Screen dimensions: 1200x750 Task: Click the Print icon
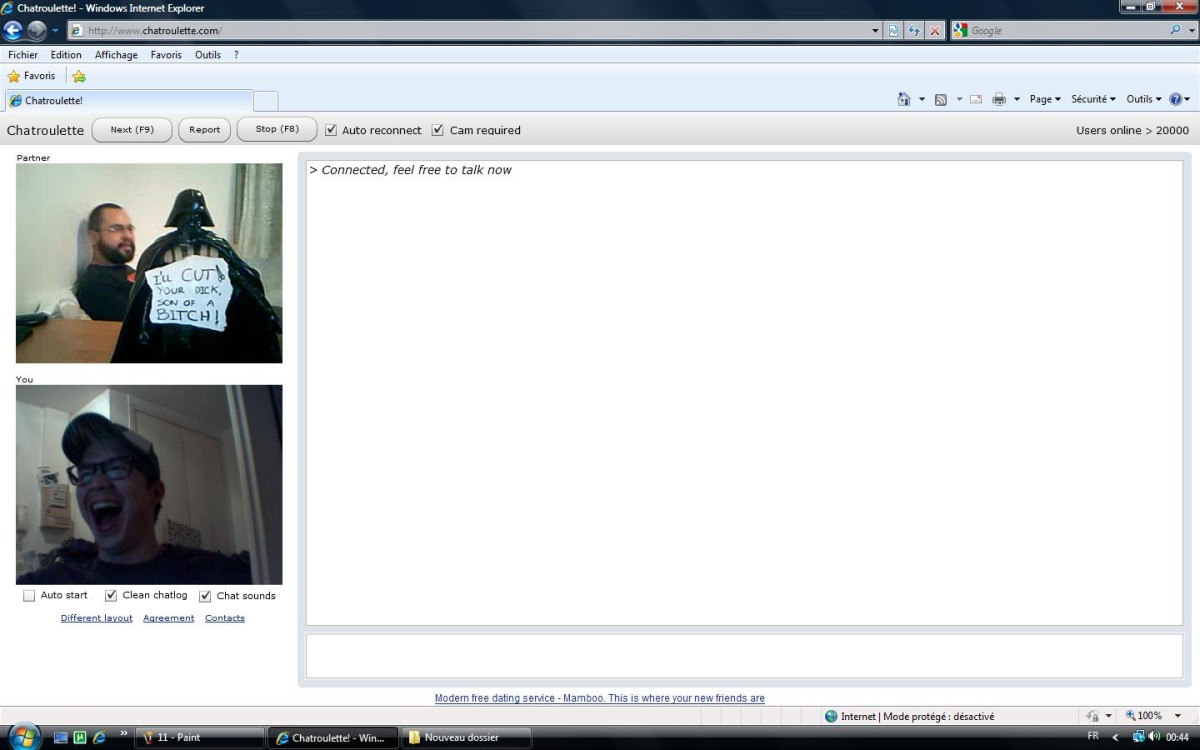click(x=998, y=99)
